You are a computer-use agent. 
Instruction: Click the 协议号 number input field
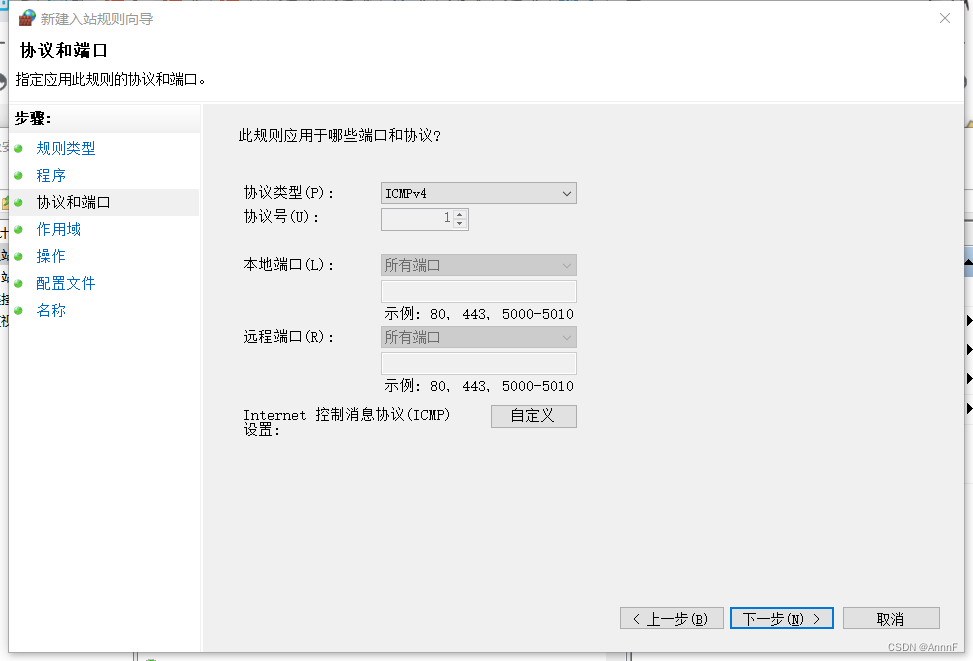415,219
